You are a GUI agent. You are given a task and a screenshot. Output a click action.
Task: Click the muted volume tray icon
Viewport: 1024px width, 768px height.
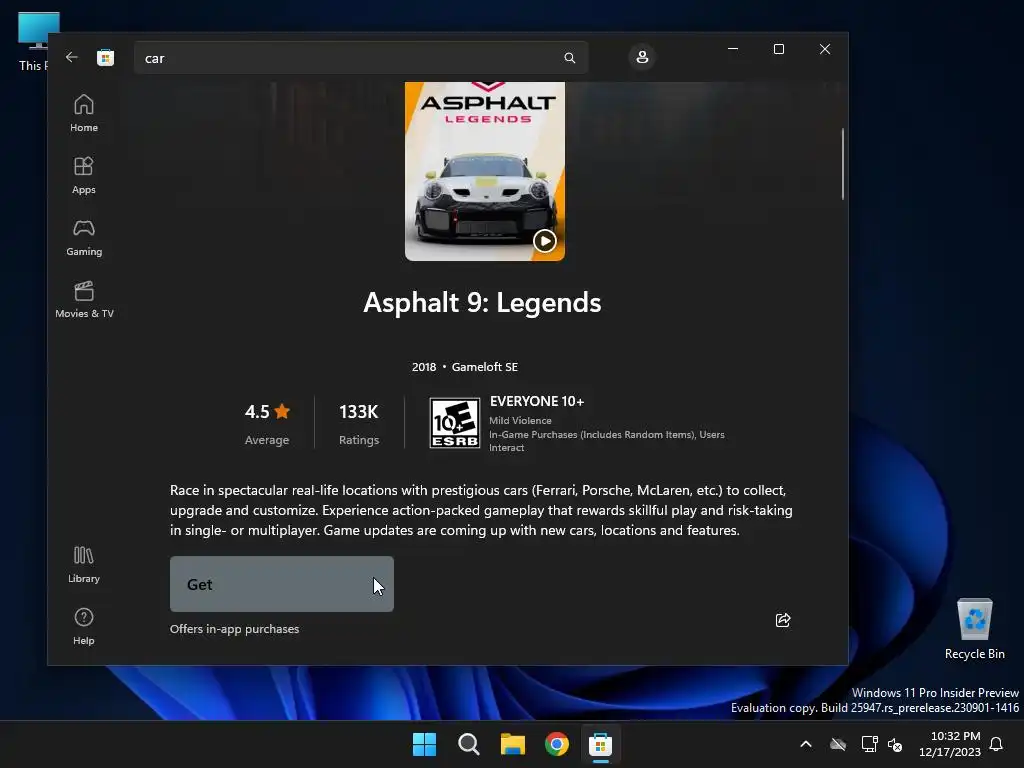895,744
